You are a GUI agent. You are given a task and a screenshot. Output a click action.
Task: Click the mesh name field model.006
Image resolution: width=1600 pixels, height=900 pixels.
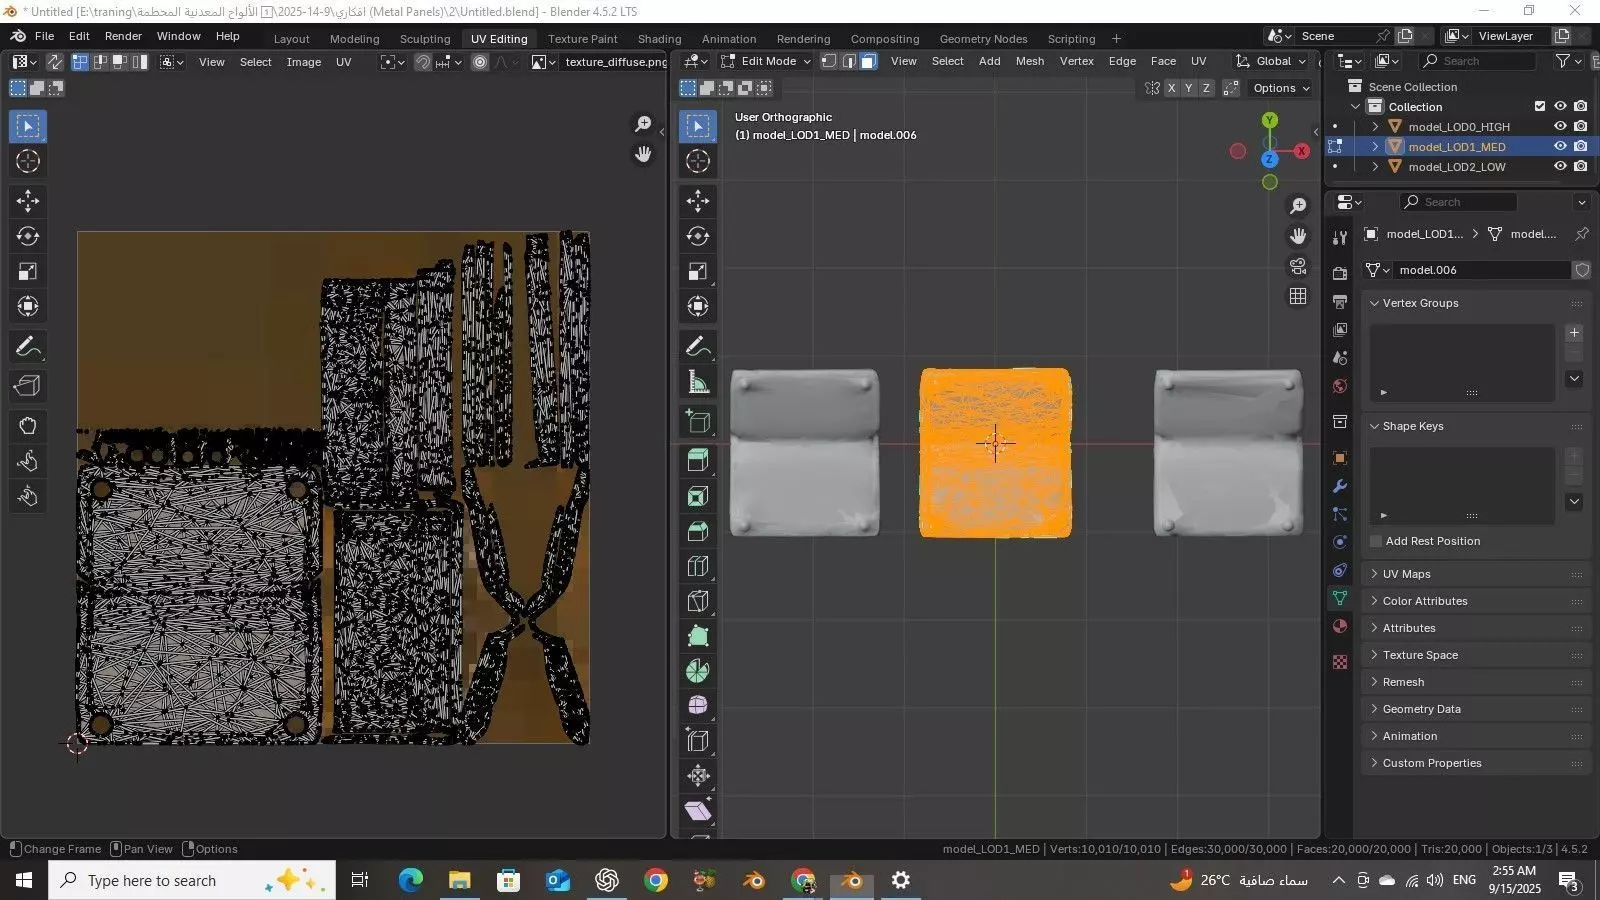tap(1482, 270)
